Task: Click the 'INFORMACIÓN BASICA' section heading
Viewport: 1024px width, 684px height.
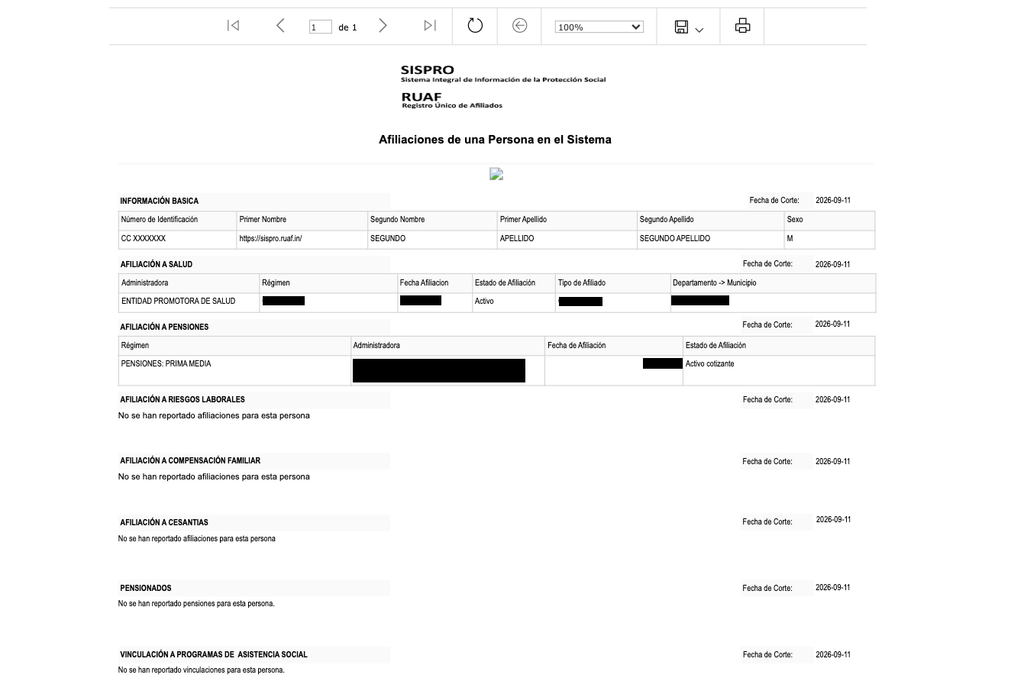Action: point(159,201)
